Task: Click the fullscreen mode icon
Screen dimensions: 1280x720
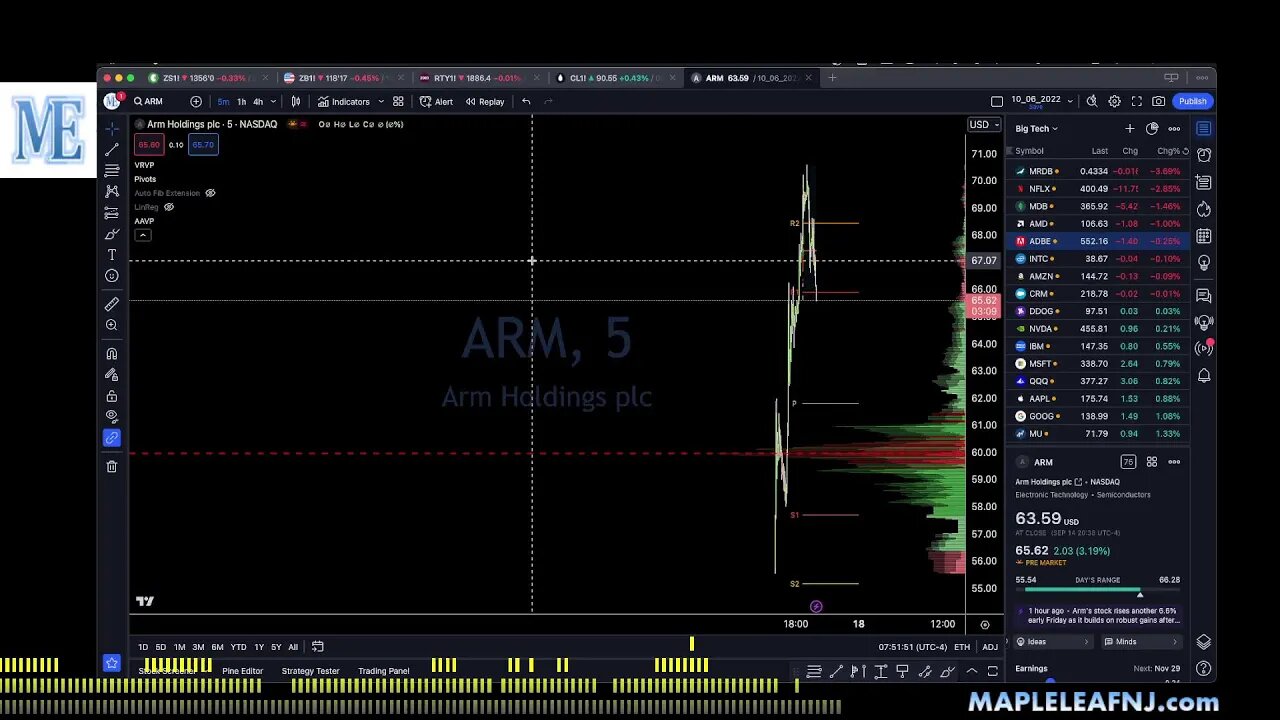Action: pos(1136,101)
